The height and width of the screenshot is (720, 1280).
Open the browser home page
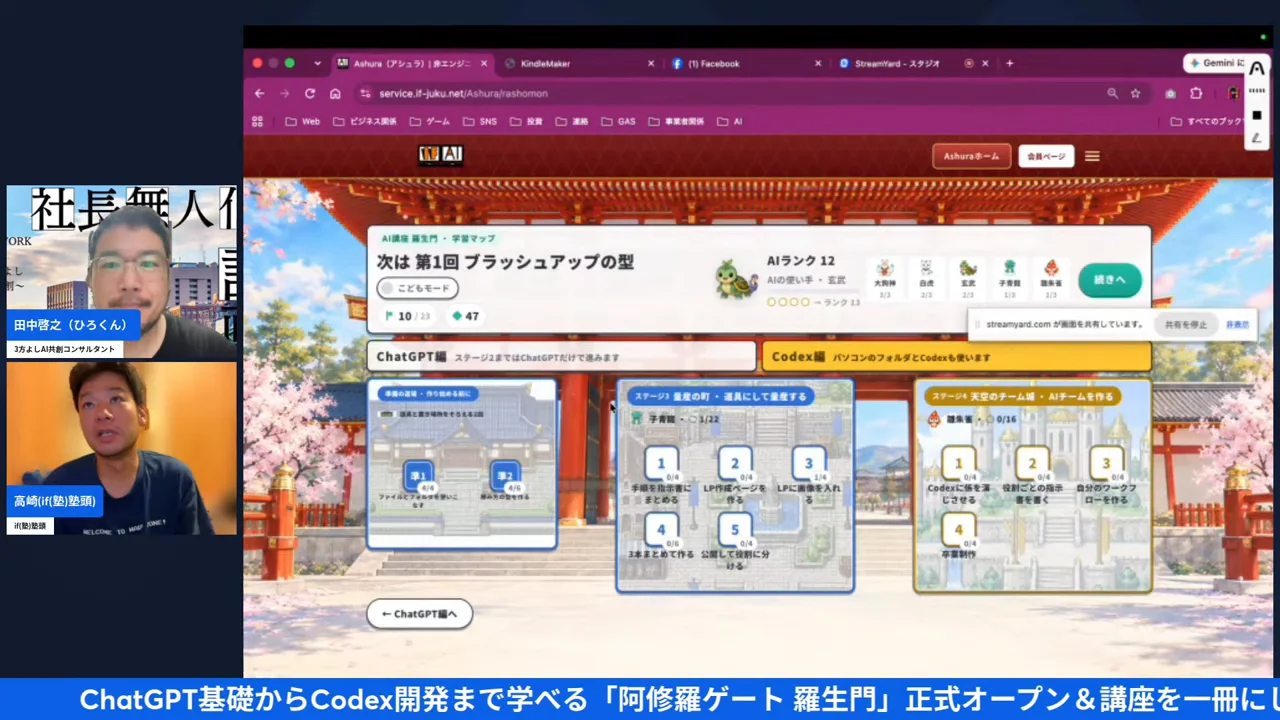[335, 93]
